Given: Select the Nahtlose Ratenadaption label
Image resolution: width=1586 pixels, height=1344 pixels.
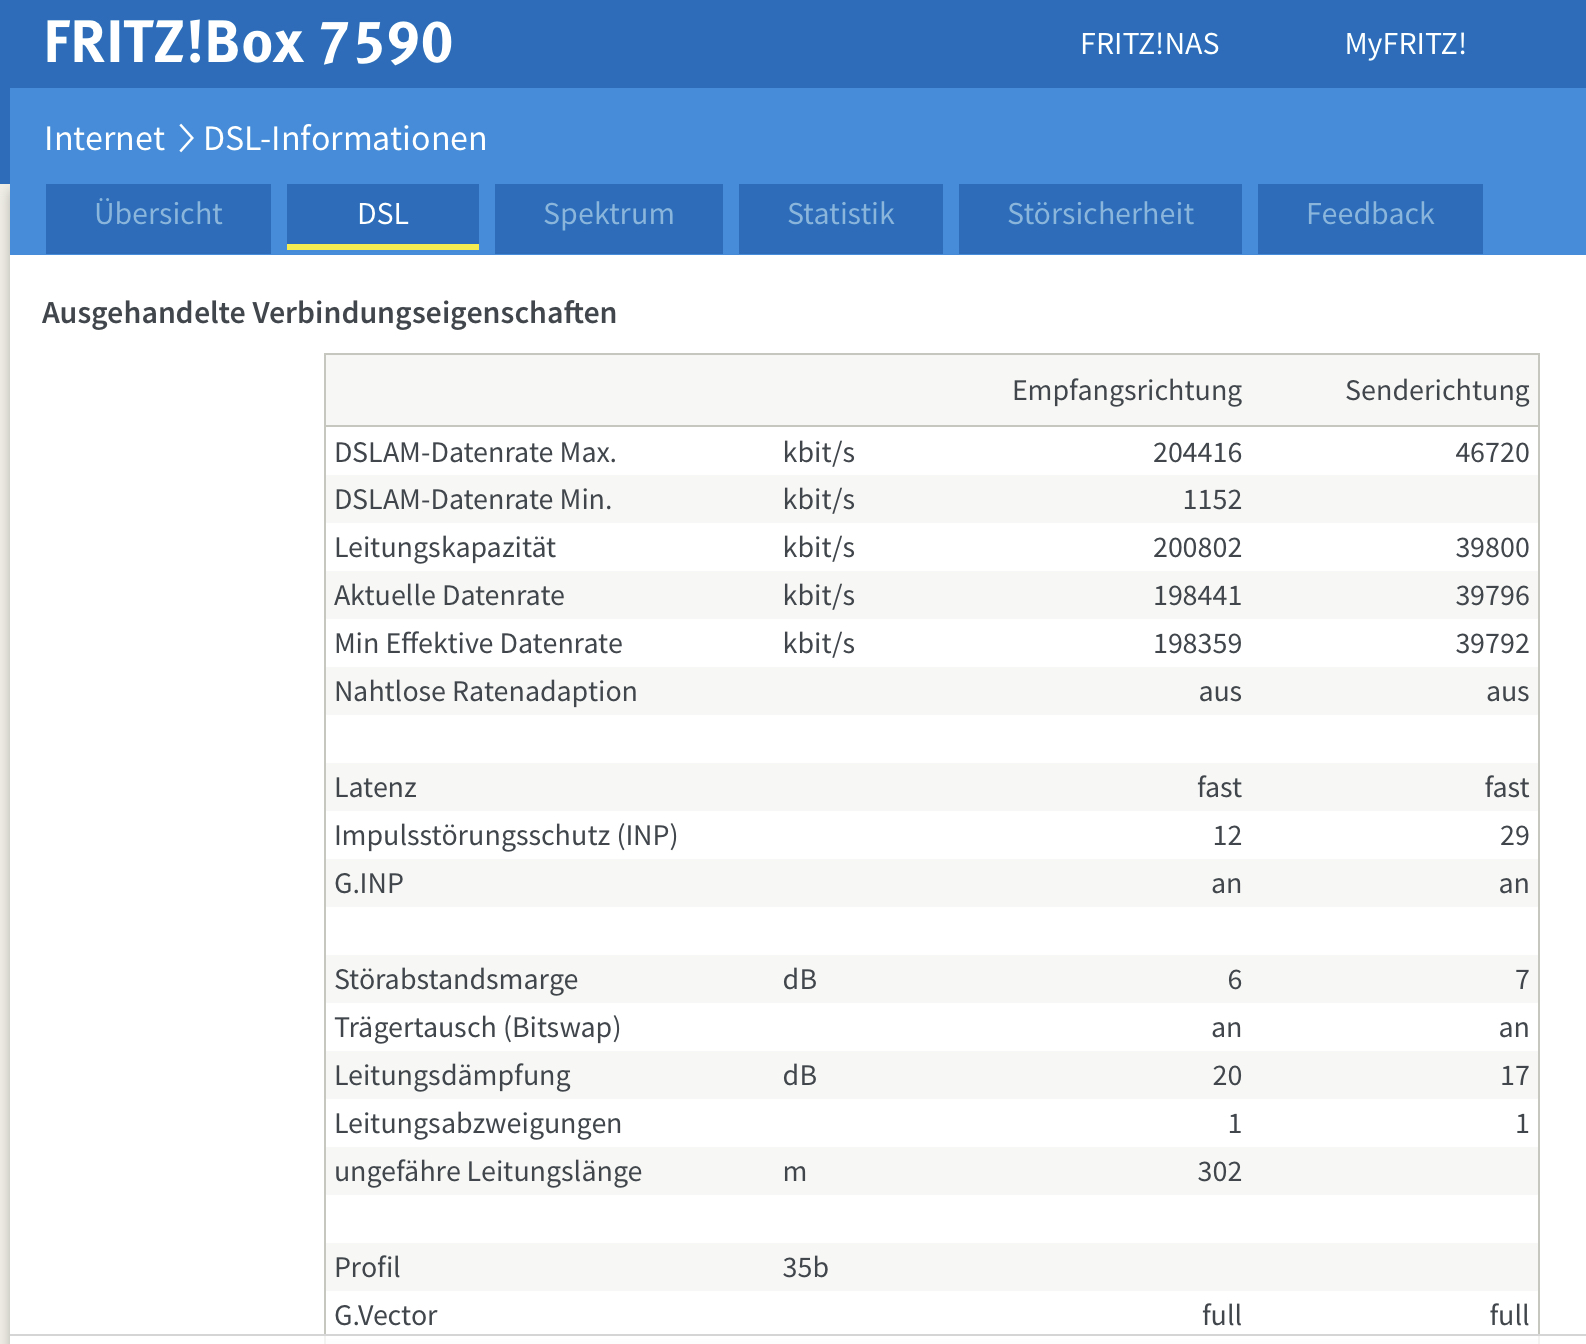Looking at the screenshot, I should point(485,692).
